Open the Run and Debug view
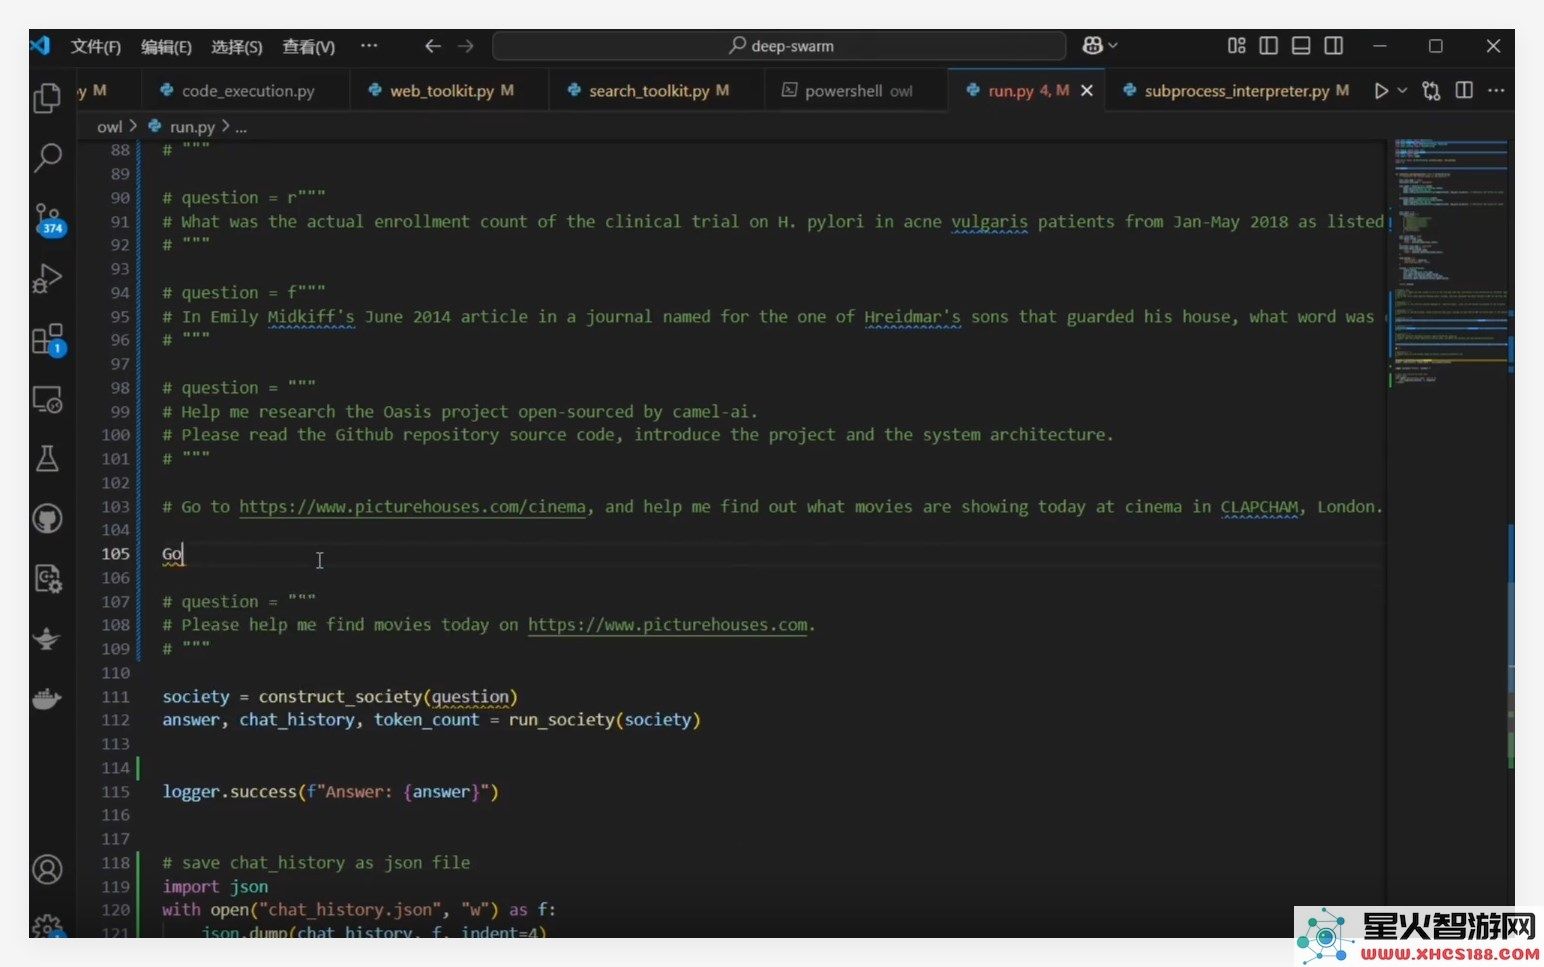This screenshot has height=967, width=1544. coord(47,278)
